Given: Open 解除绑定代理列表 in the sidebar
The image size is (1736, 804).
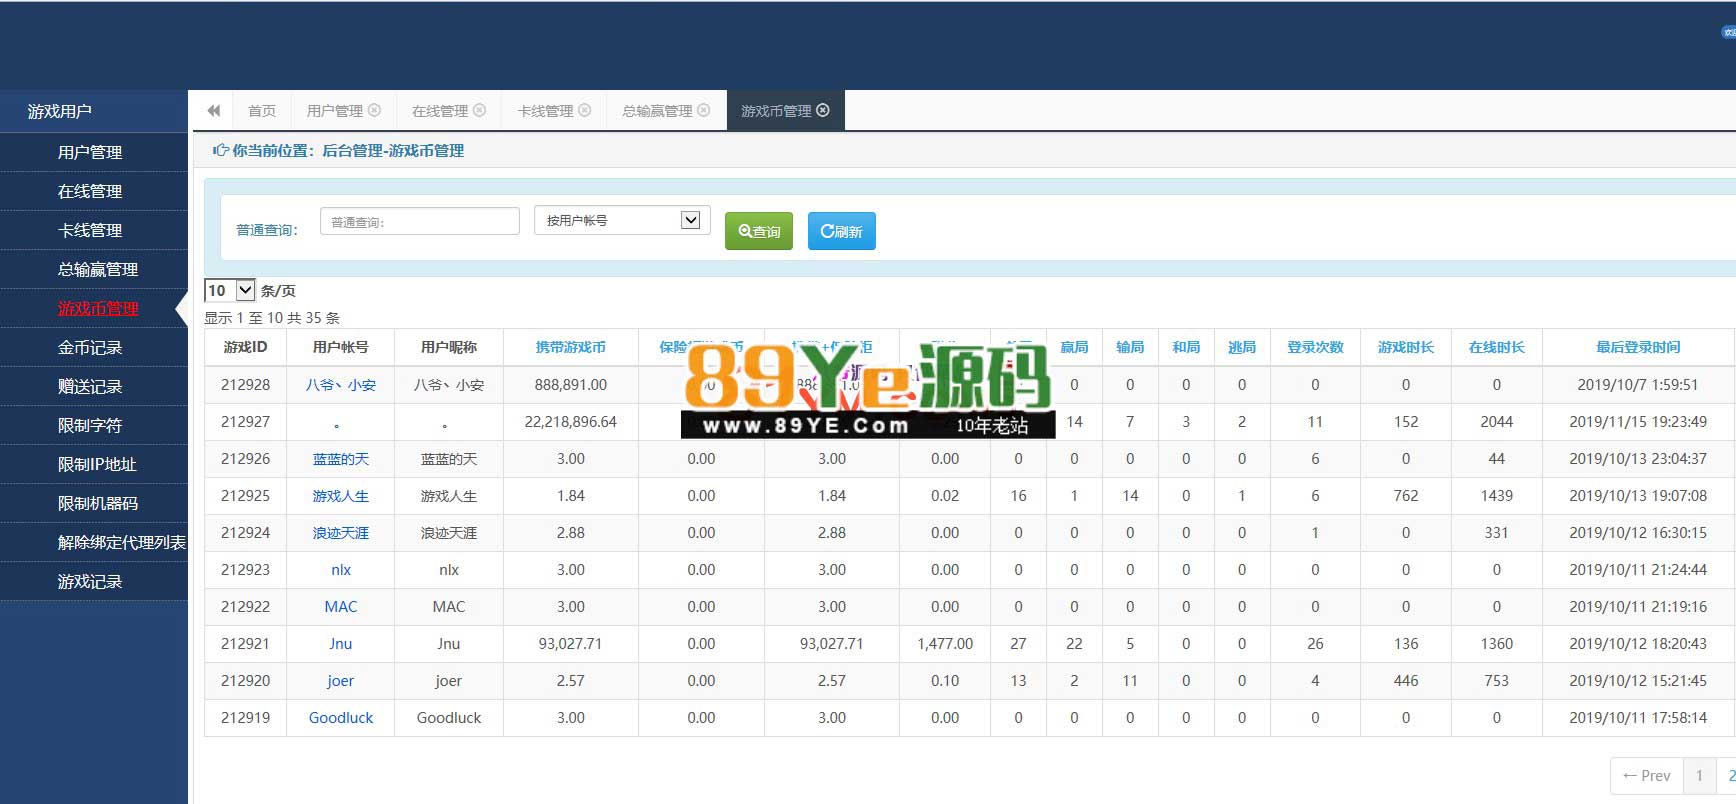Looking at the screenshot, I should 94,542.
